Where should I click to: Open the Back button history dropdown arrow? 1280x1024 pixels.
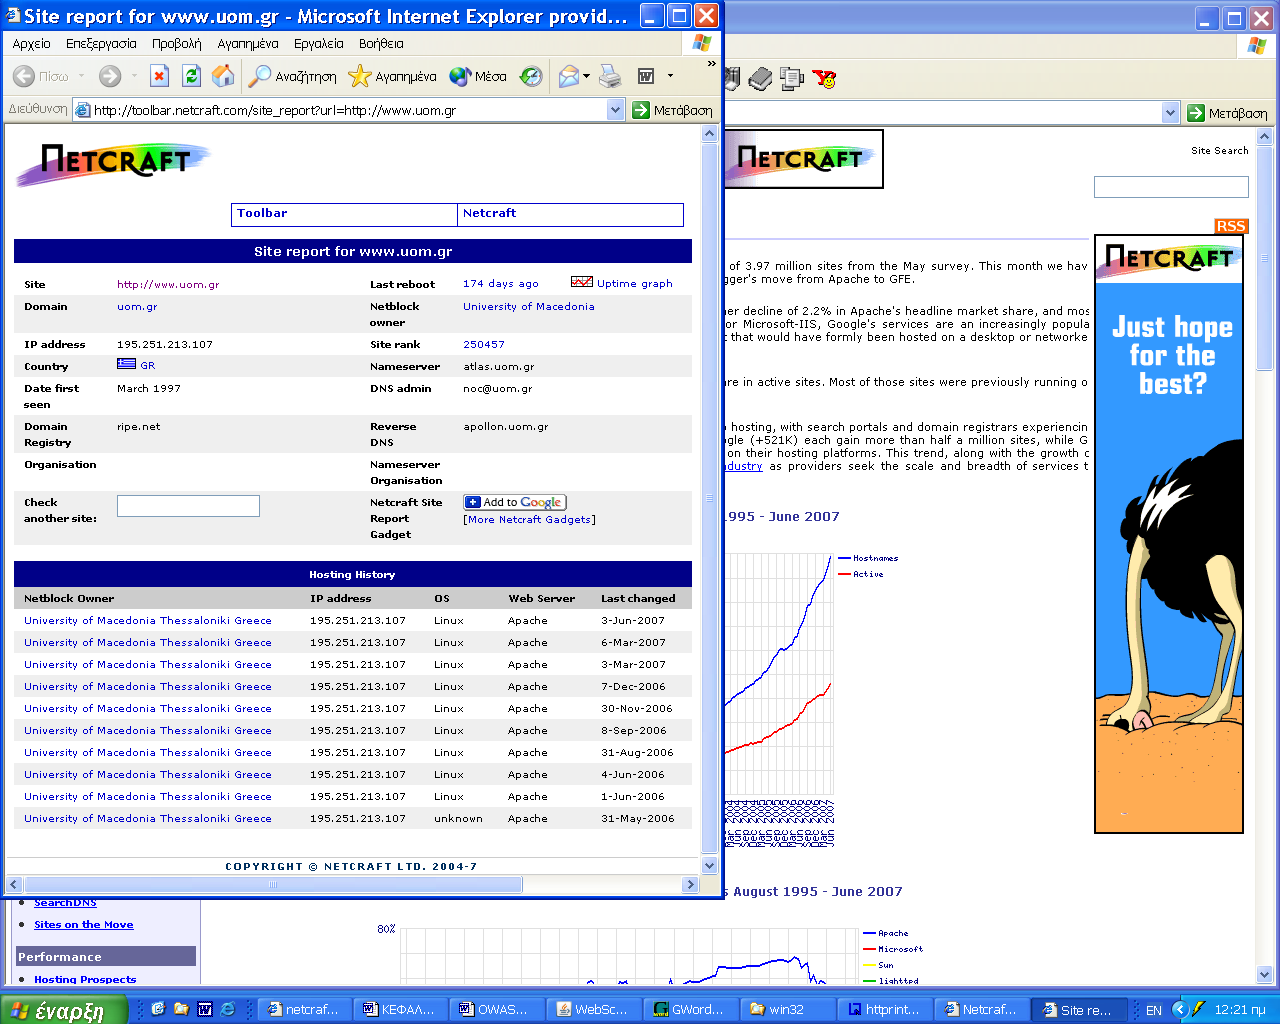coord(81,76)
